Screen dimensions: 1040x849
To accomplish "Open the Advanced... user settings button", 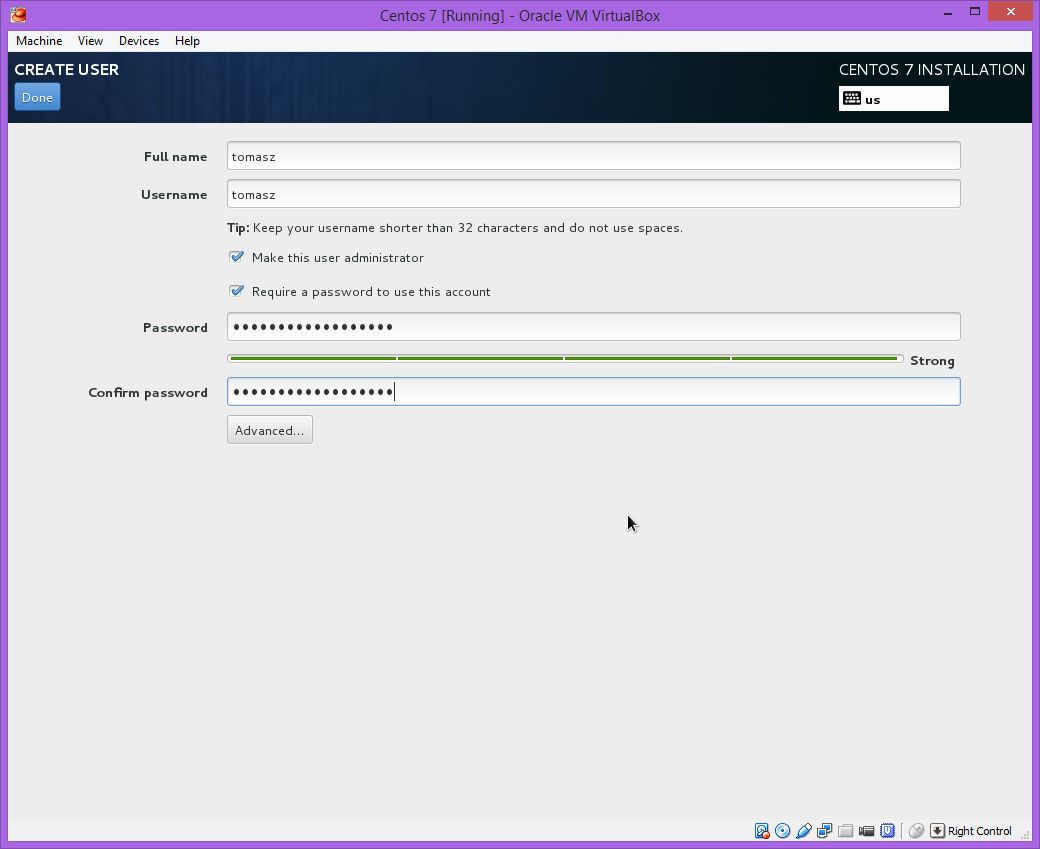I will click(269, 430).
